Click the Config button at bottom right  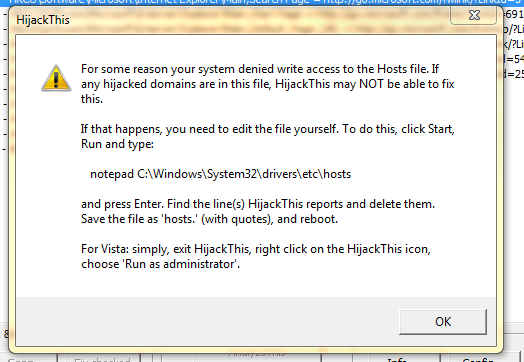(x=478, y=359)
